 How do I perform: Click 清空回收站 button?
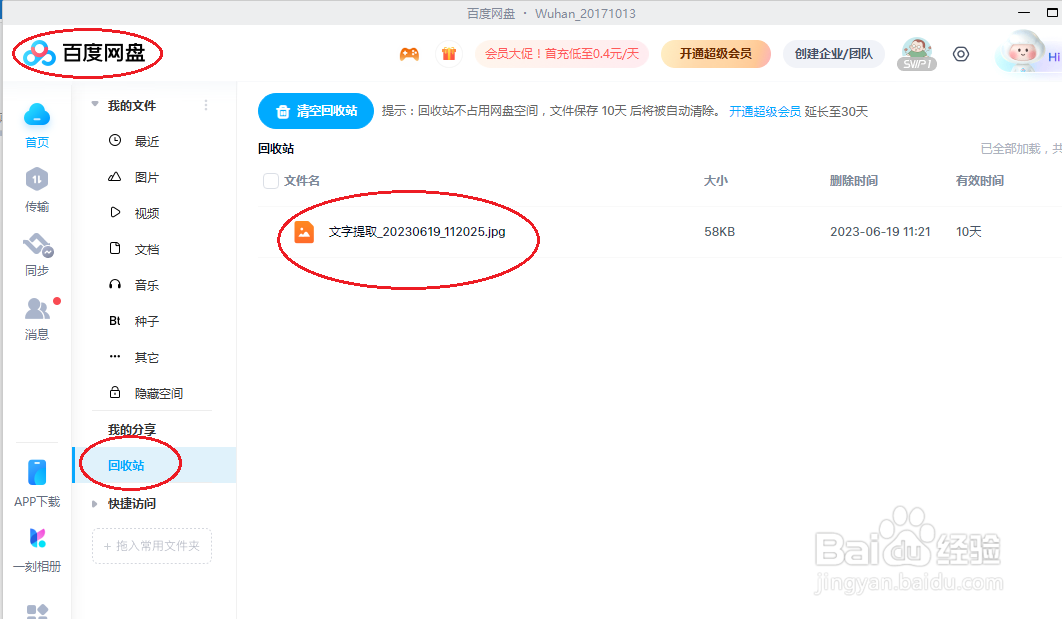coord(316,111)
